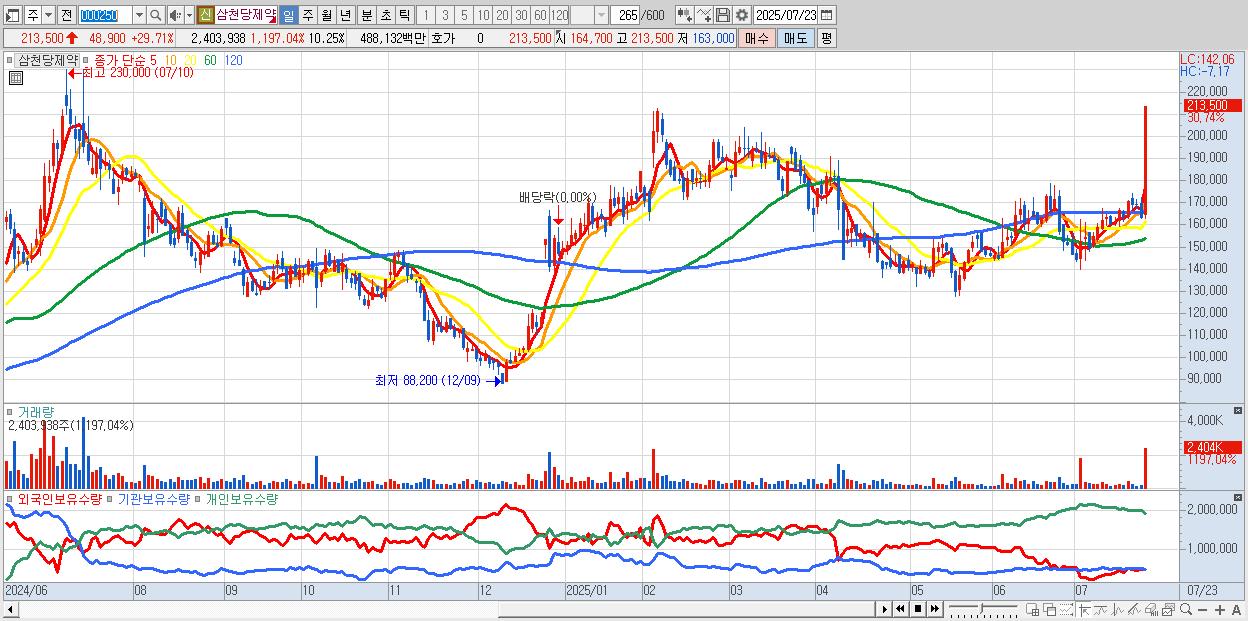Screen dimensions: 1248x621
Task: Click the zoom magnifier icon in bottom toolbar
Action: pos(1186,610)
